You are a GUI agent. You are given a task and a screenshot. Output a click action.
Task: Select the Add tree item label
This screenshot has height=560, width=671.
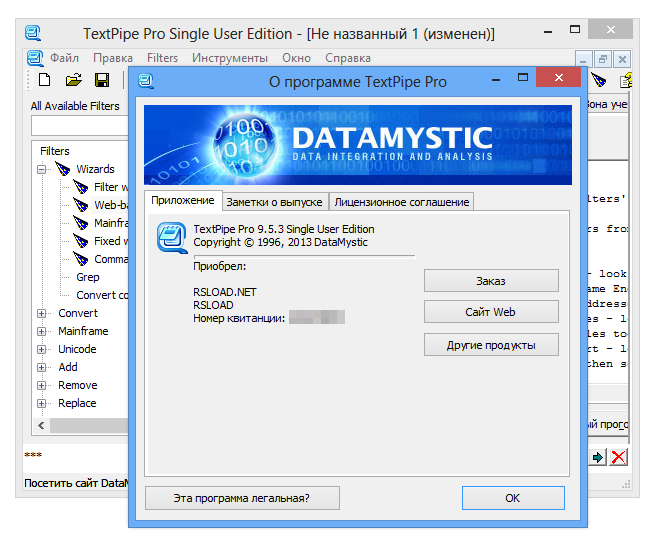[68, 367]
